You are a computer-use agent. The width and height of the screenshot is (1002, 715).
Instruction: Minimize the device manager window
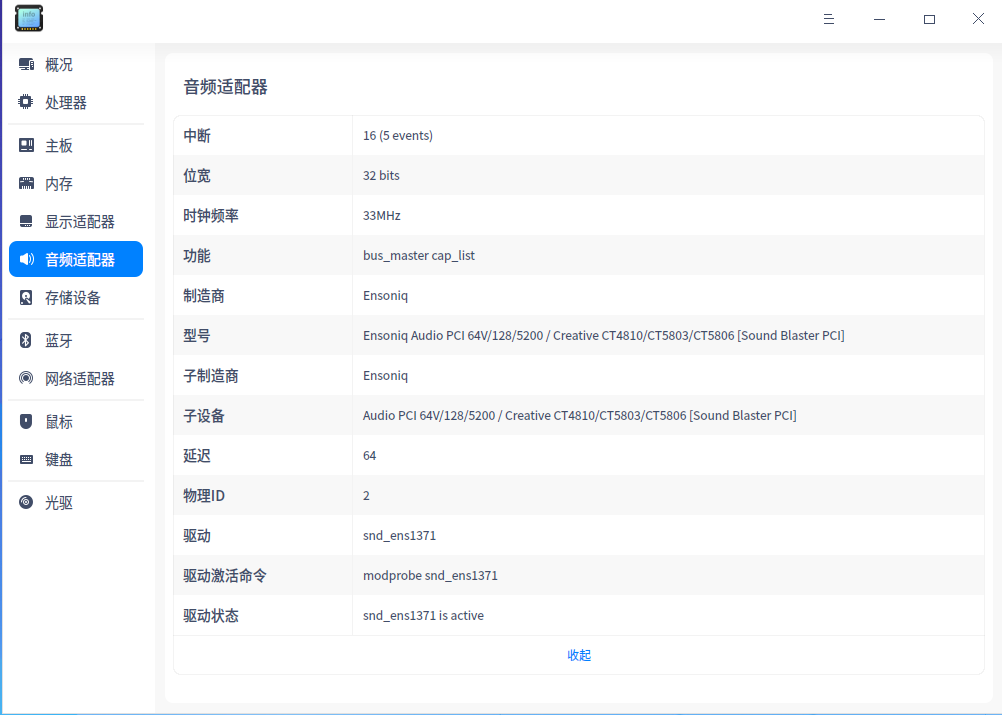(x=879, y=19)
